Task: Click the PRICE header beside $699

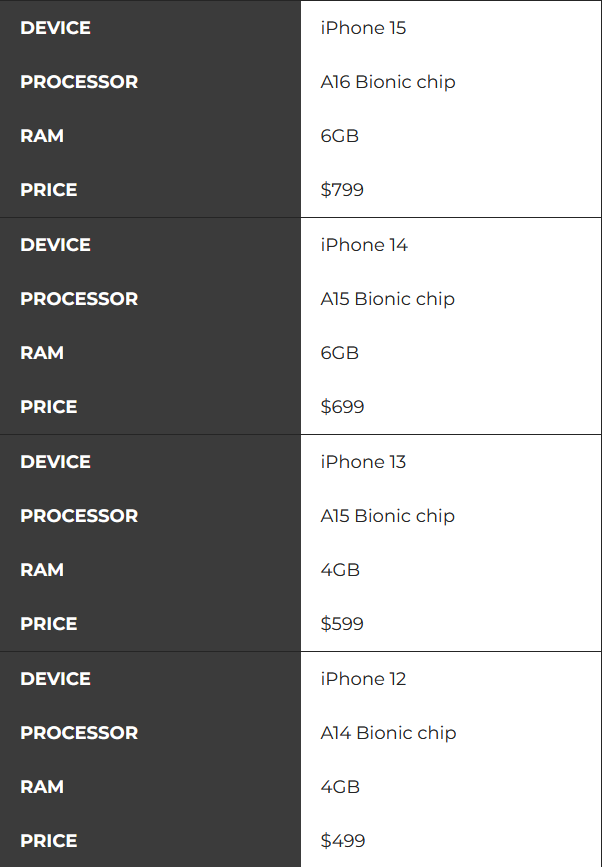Action: pyautogui.click(x=48, y=407)
